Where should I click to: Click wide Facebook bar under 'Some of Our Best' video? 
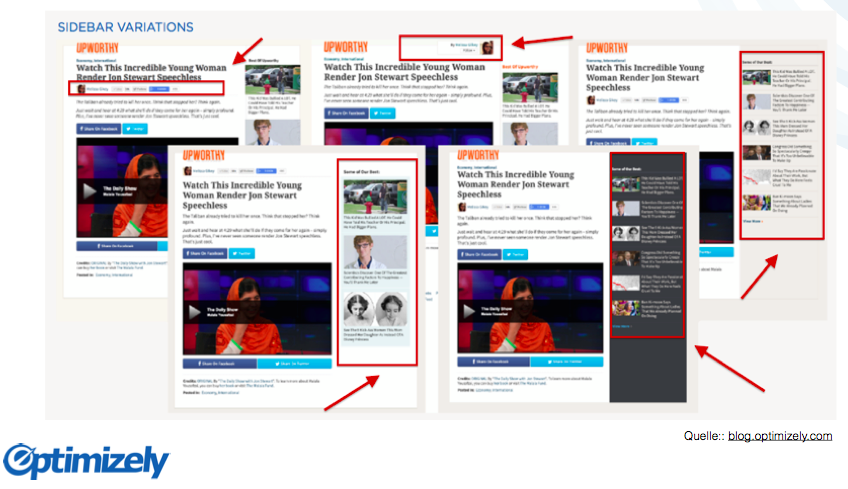(x=220, y=364)
